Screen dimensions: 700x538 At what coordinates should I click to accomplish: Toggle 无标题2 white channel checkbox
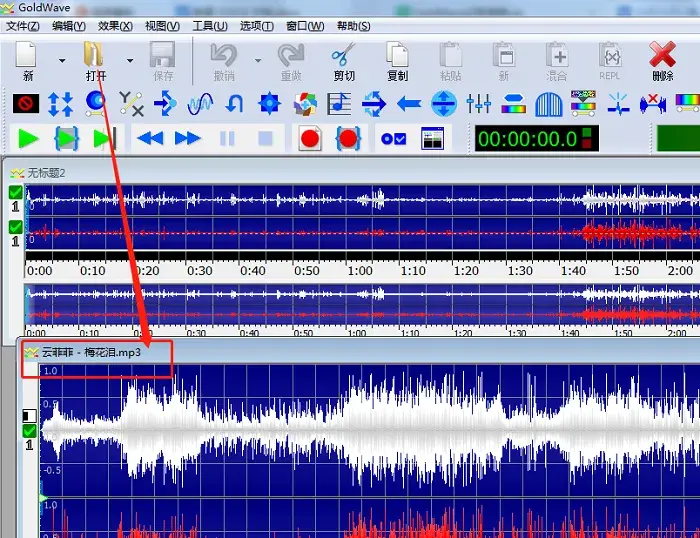tap(16, 192)
